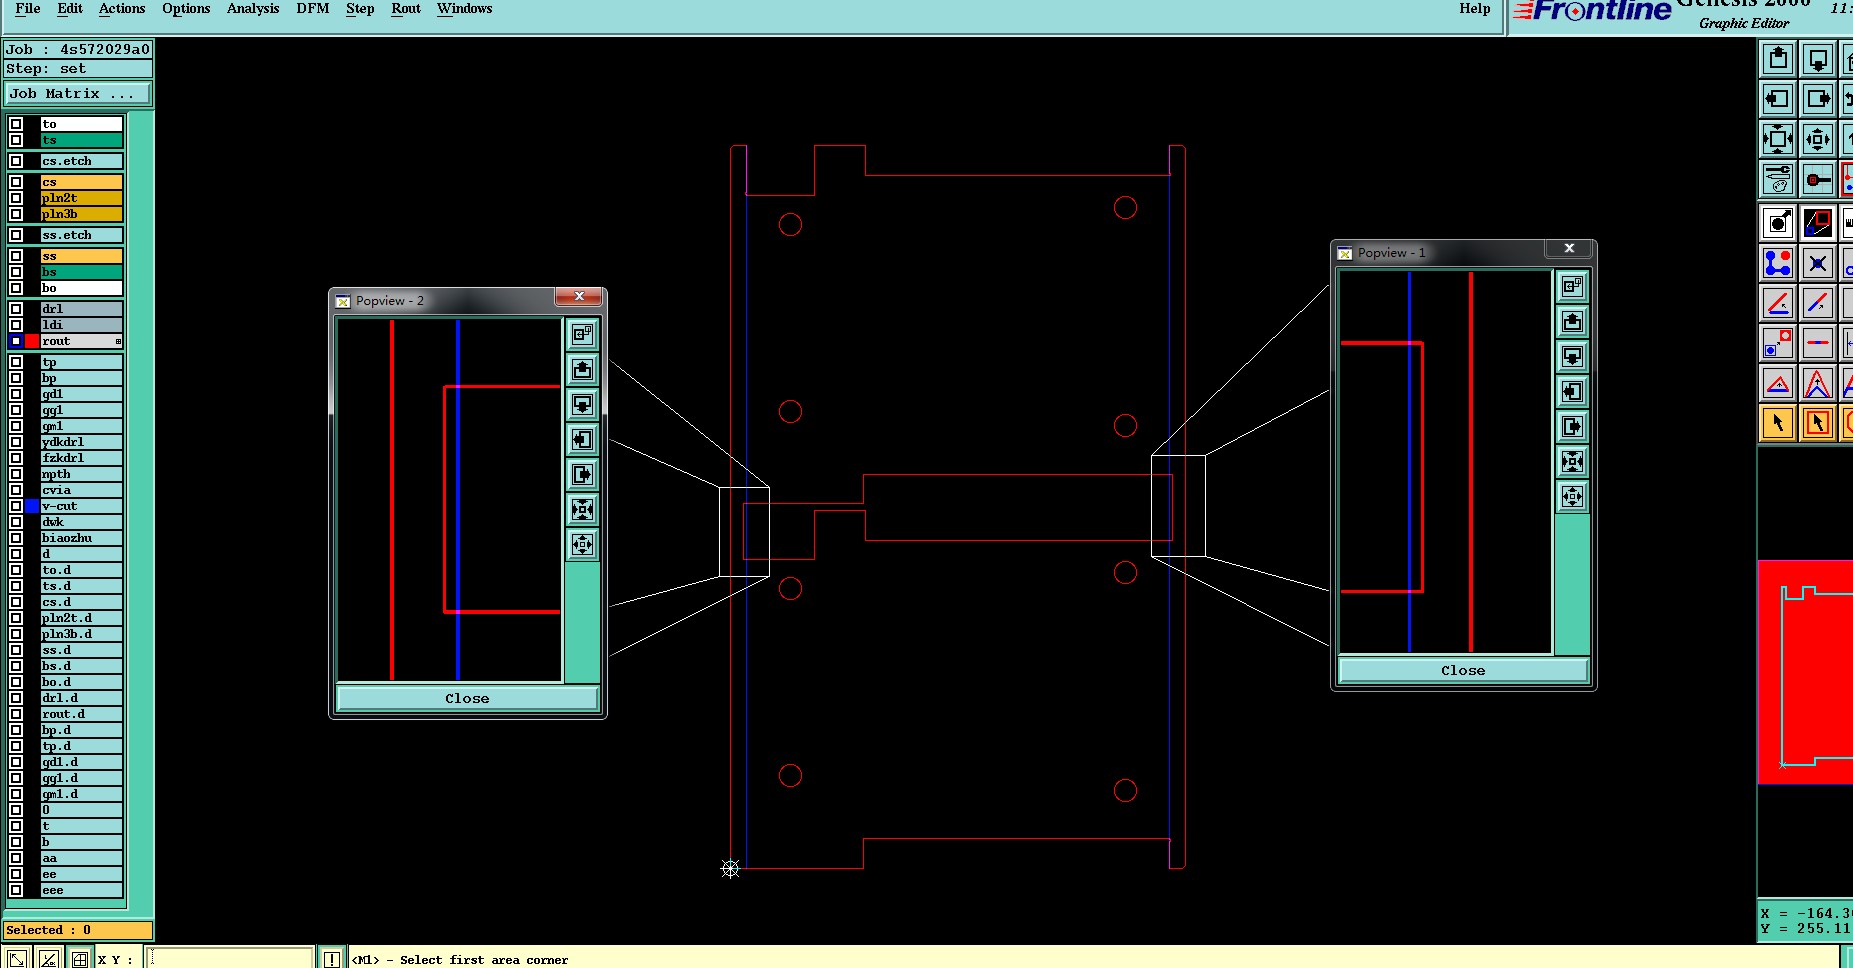Open the Rout menu
The width and height of the screenshot is (1853, 968).
tap(406, 9)
